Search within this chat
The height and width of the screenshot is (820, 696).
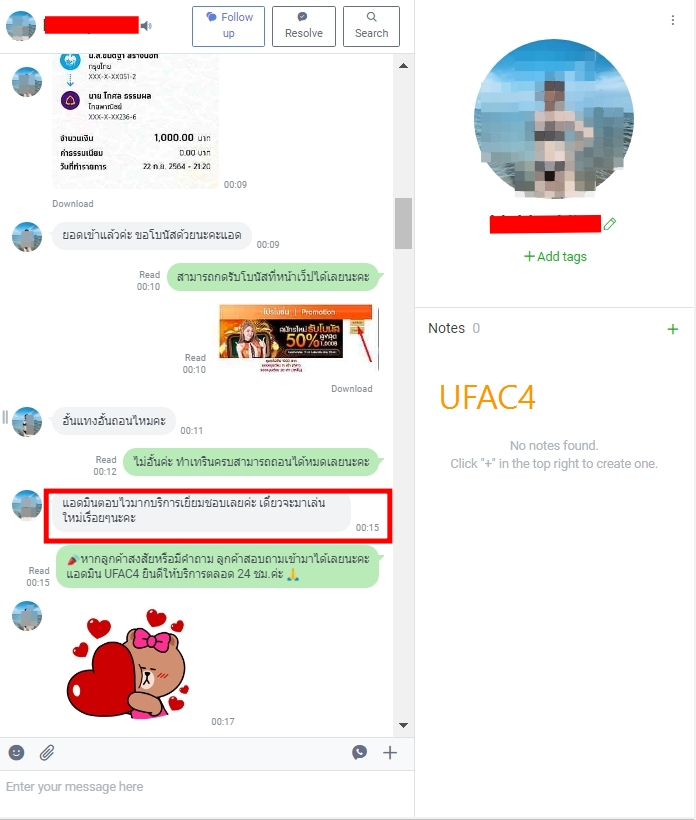371,26
